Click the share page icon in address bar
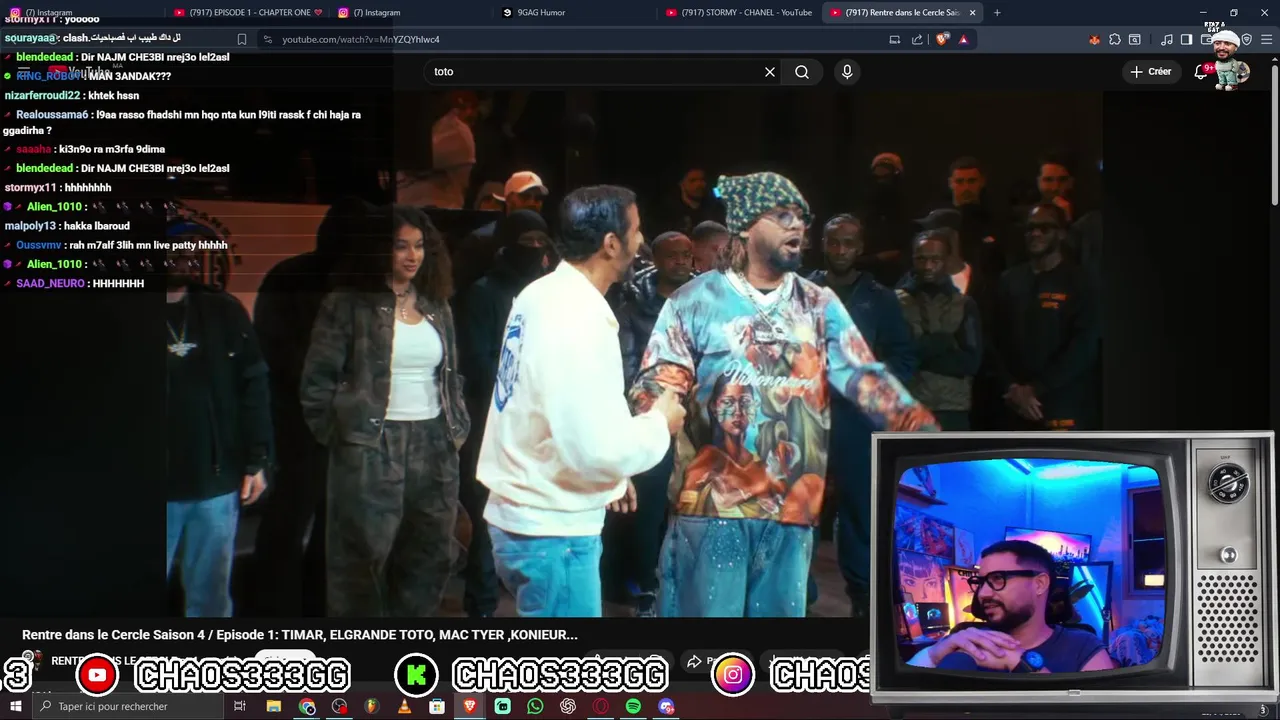 coord(917,40)
